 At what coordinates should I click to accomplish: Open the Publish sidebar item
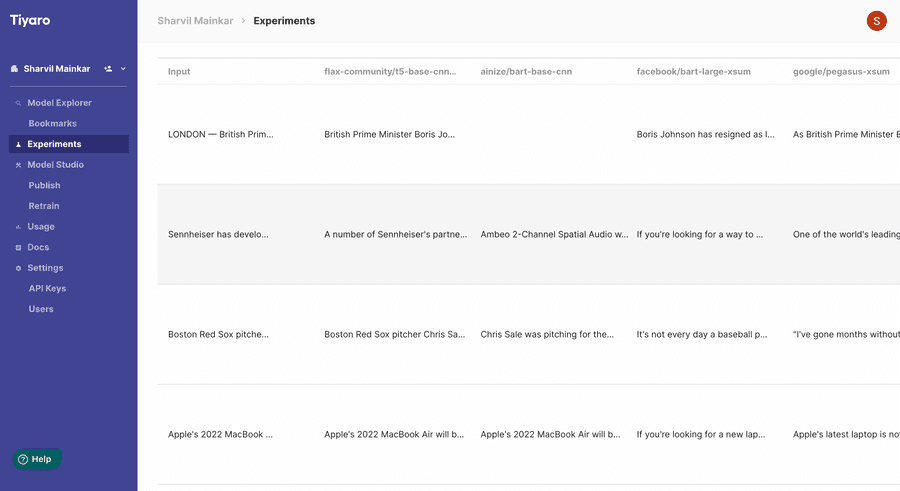click(x=44, y=185)
